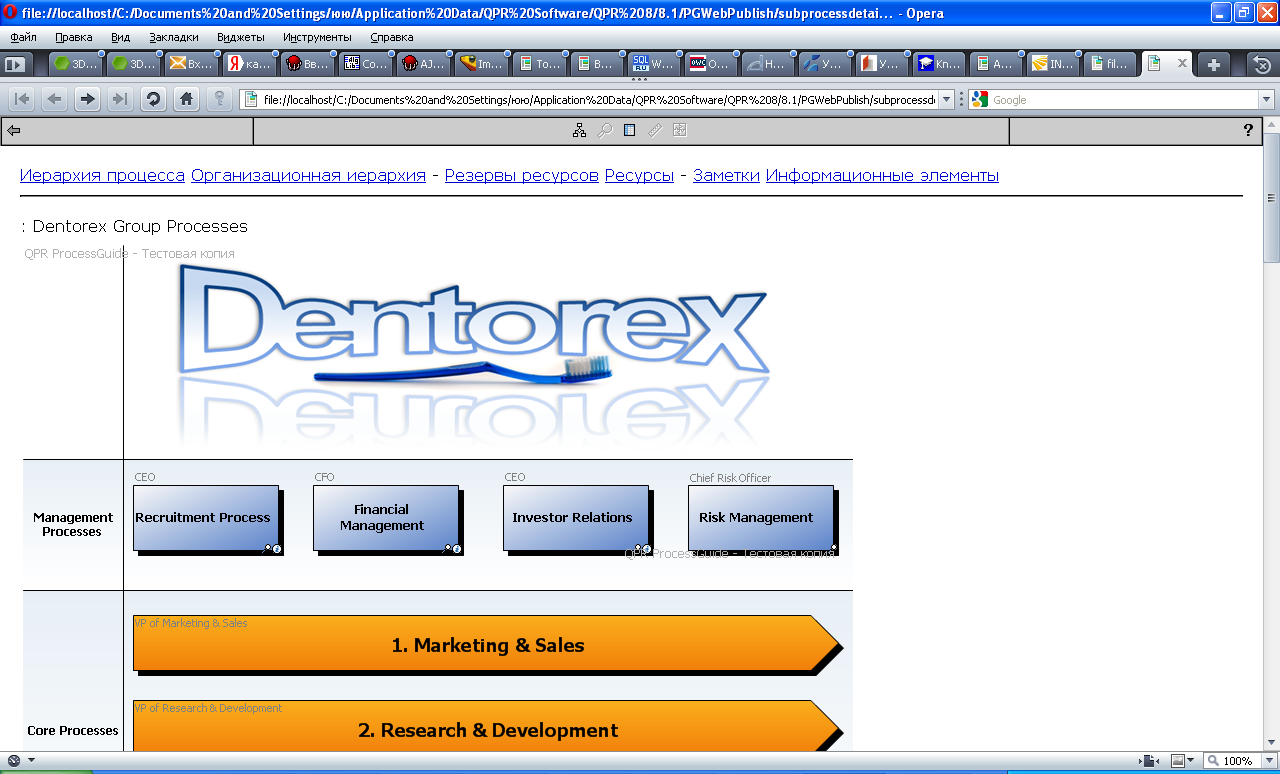Open the Risk Management process box
This screenshot has height=774, width=1280.
click(x=761, y=518)
